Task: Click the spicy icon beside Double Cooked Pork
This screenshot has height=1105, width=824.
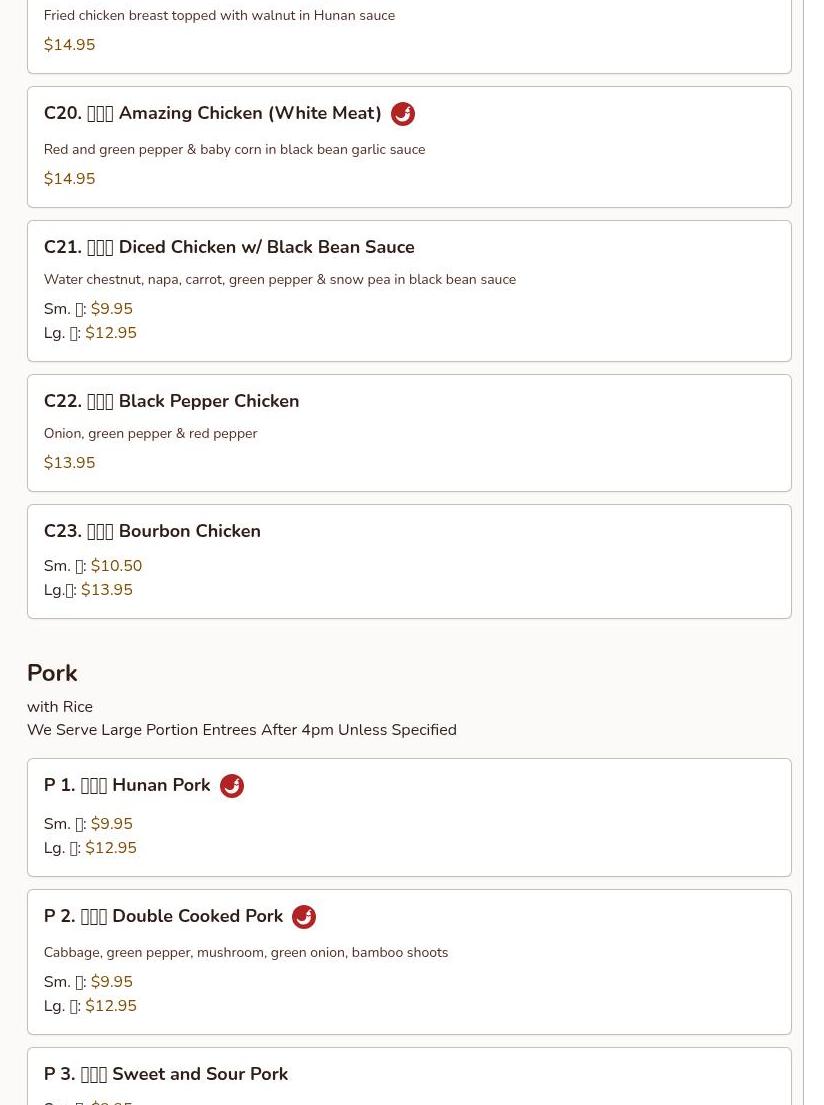Action: [304, 917]
